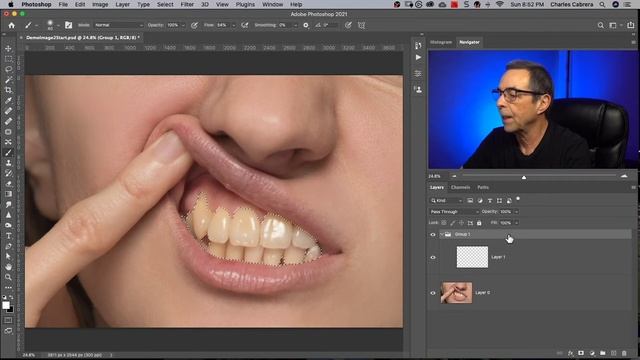Click the search icon in options bar
Image resolution: width=640 pixels, height=360 pixels.
600,25
